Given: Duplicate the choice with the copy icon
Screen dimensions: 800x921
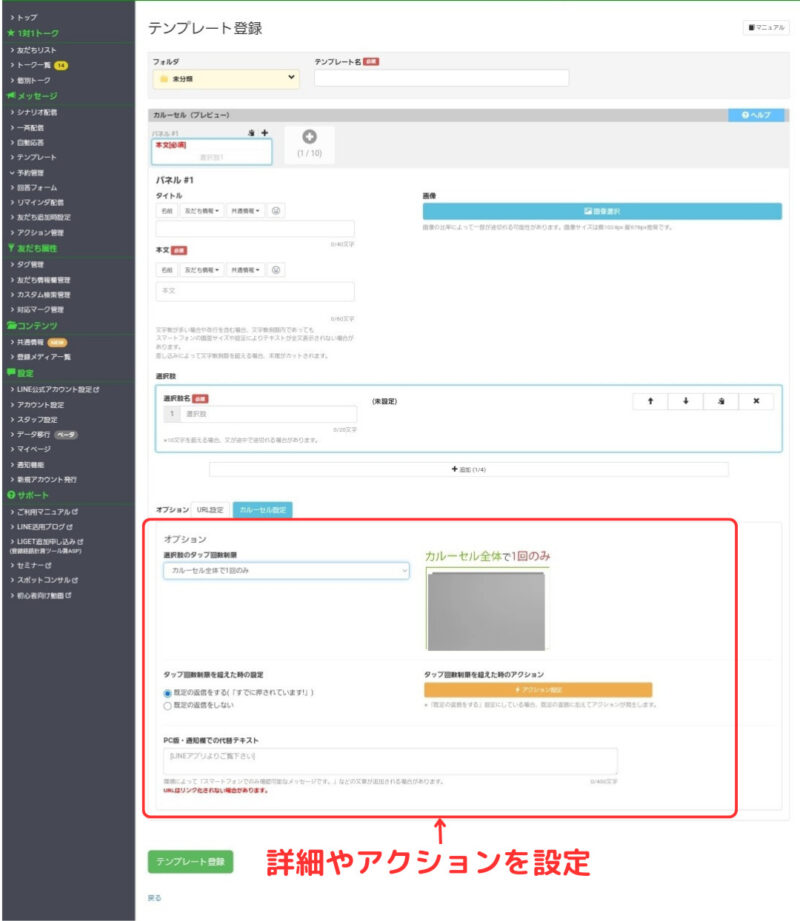Looking at the screenshot, I should pos(721,401).
